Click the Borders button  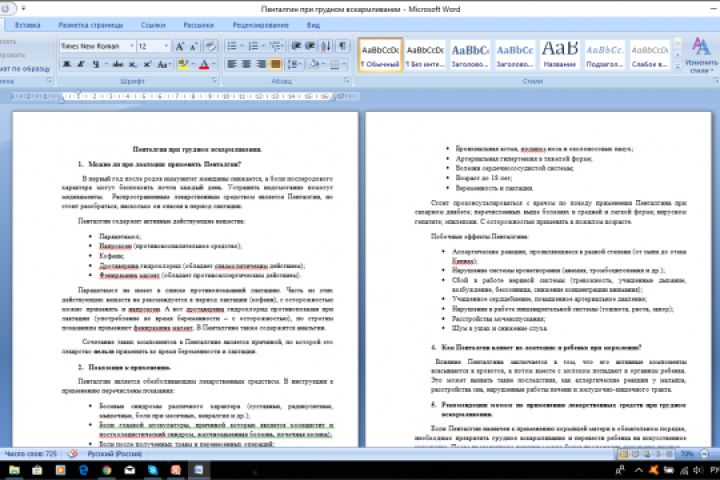click(x=335, y=64)
